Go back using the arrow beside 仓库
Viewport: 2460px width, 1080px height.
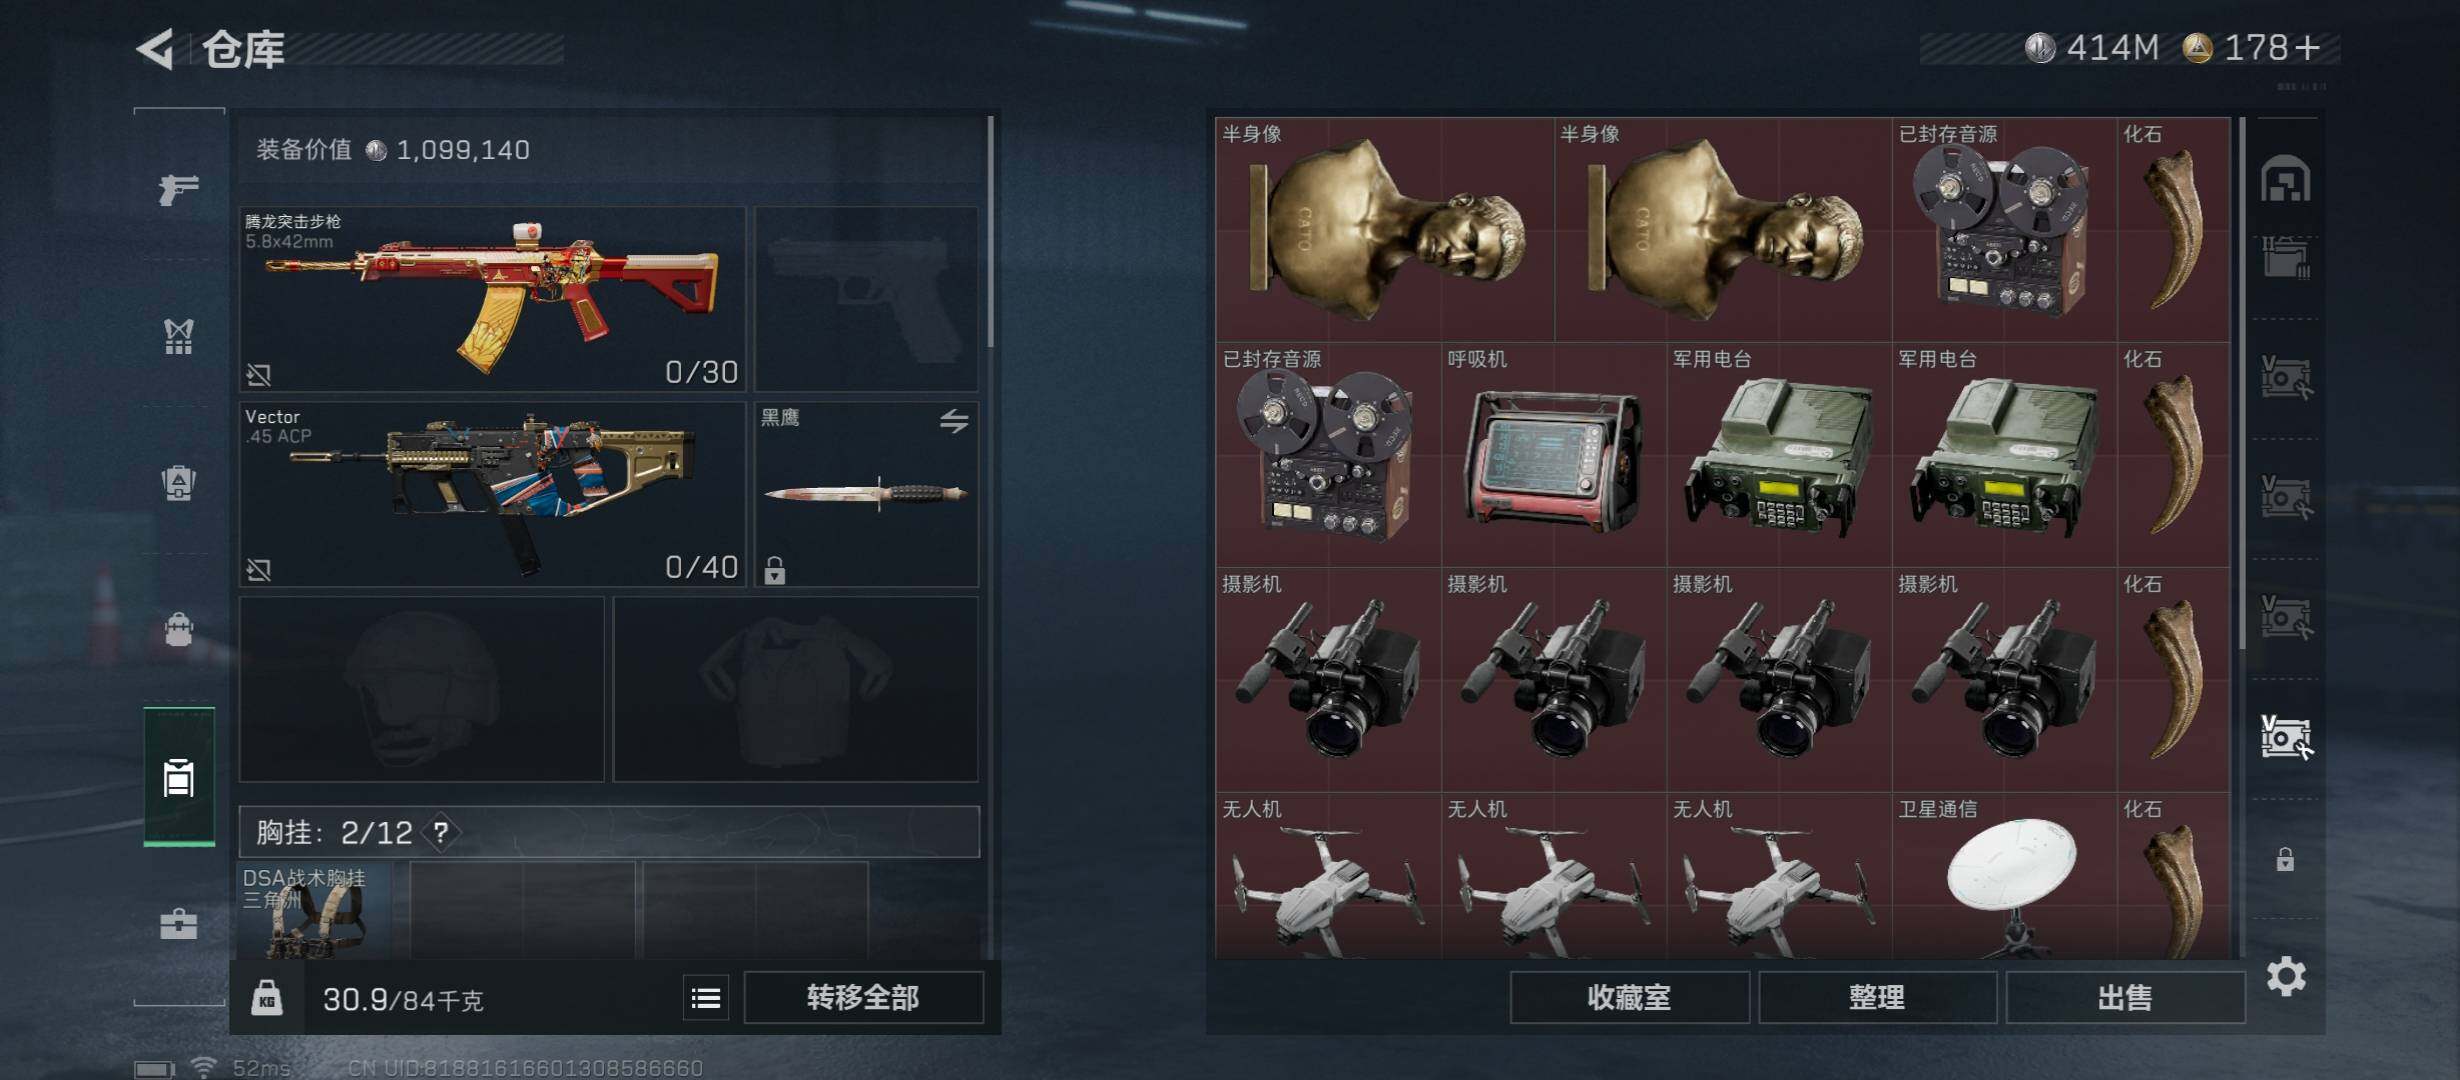pyautogui.click(x=156, y=48)
